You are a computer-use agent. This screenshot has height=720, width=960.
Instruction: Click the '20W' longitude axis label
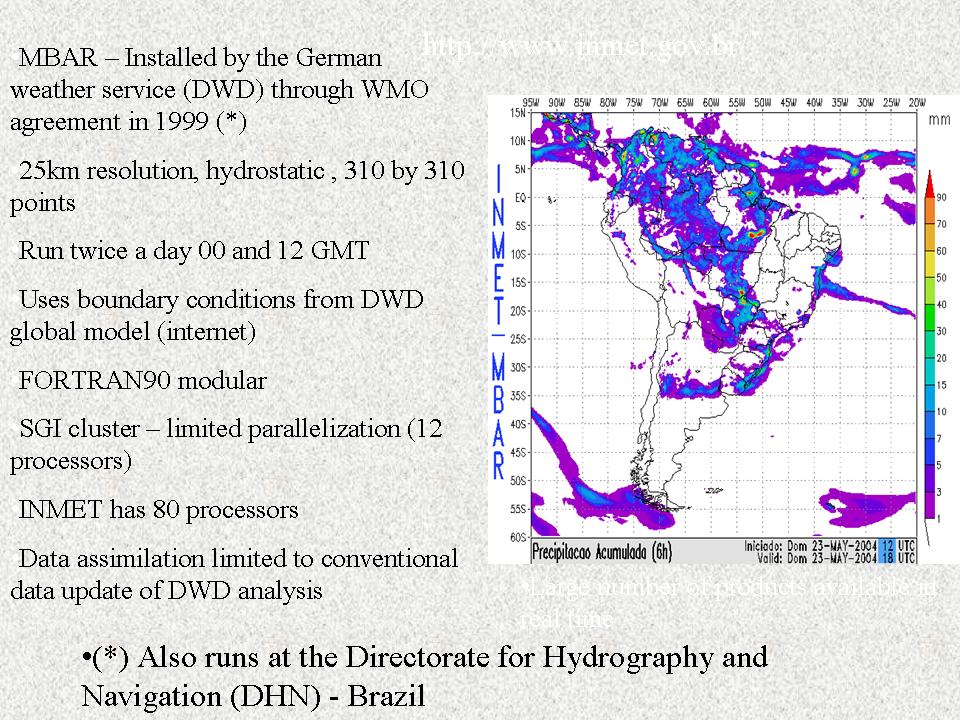(x=917, y=103)
